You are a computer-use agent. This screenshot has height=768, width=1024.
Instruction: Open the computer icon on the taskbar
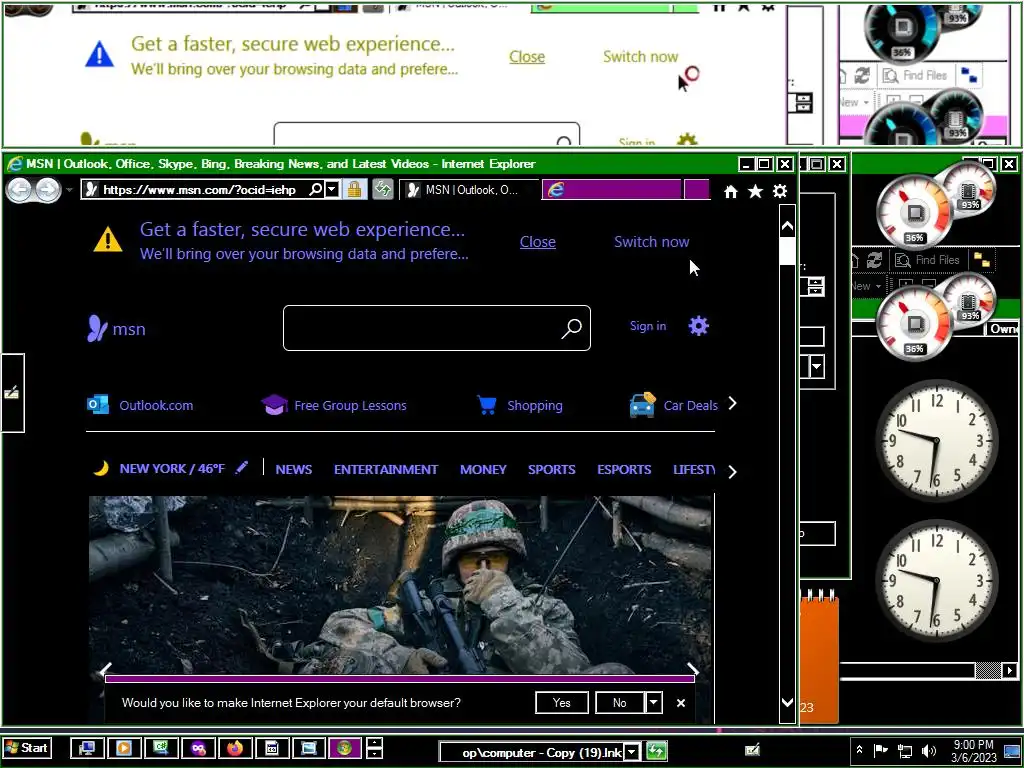pyautogui.click(x=86, y=748)
